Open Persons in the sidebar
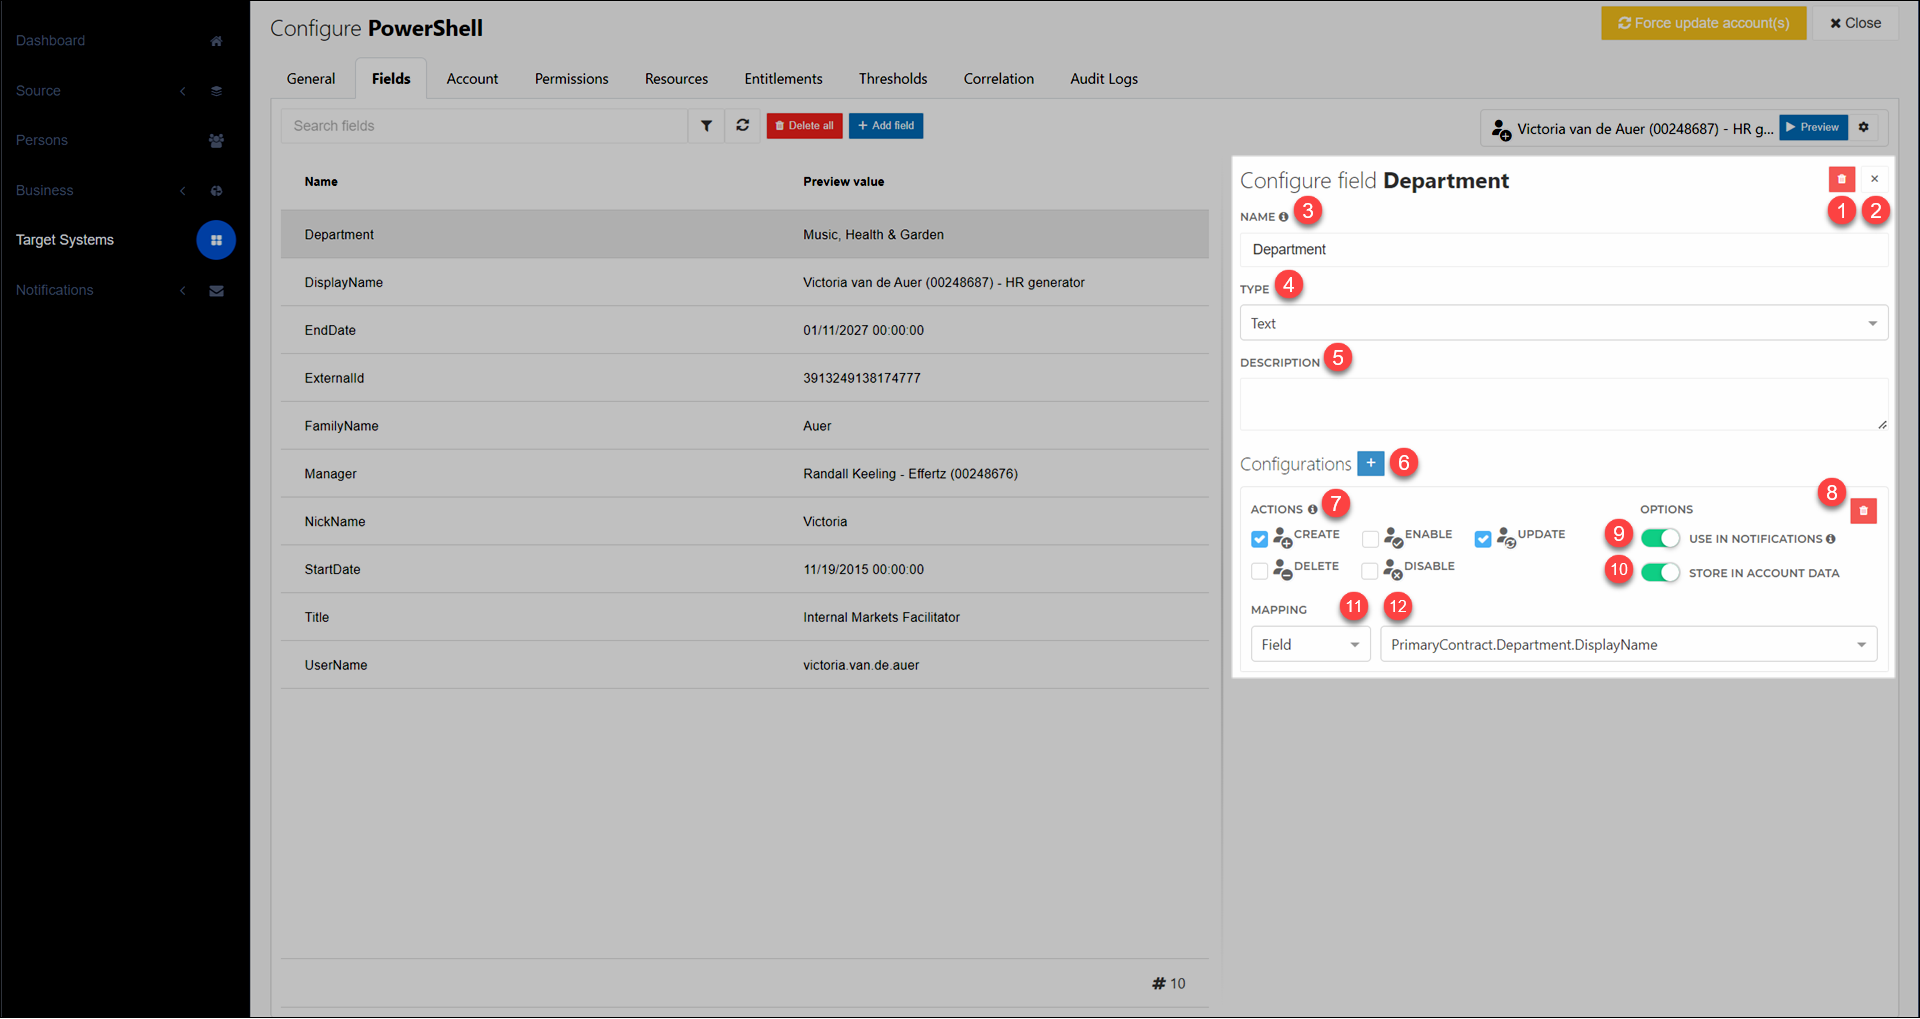 coord(42,141)
